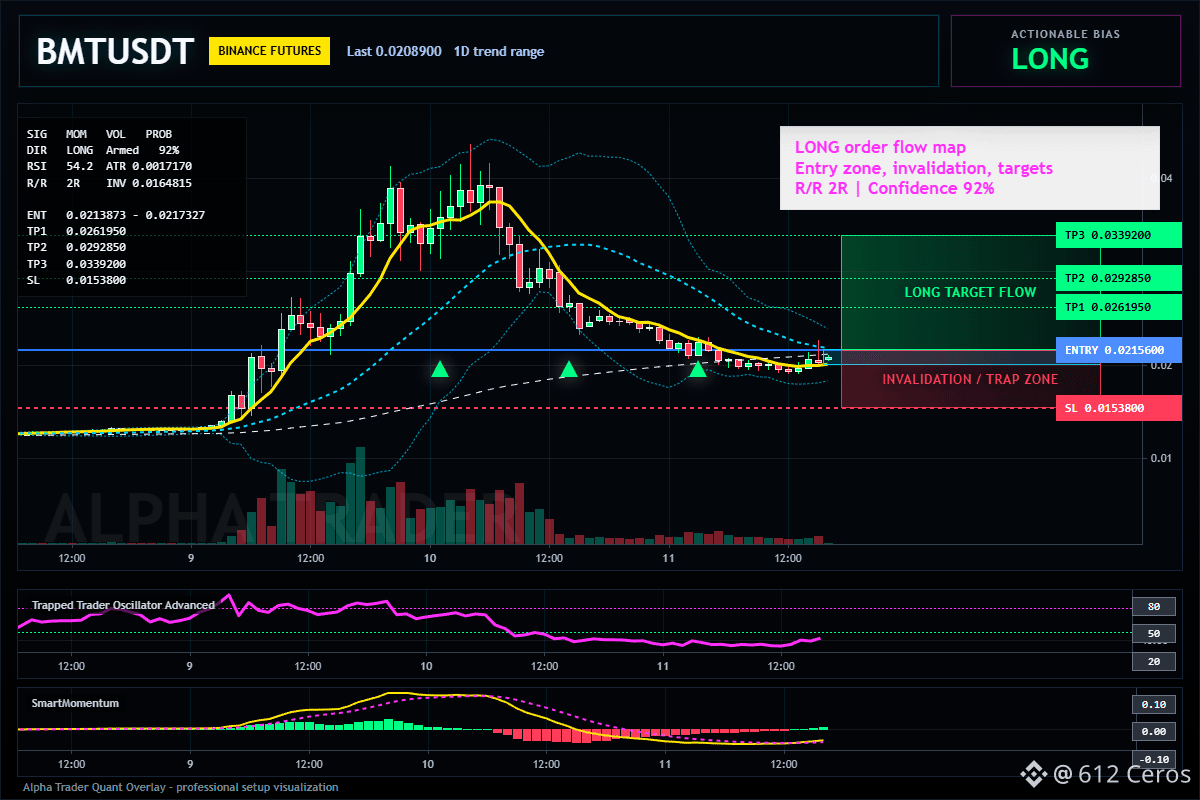Select the BMTUSDT symbol title

tap(114, 51)
